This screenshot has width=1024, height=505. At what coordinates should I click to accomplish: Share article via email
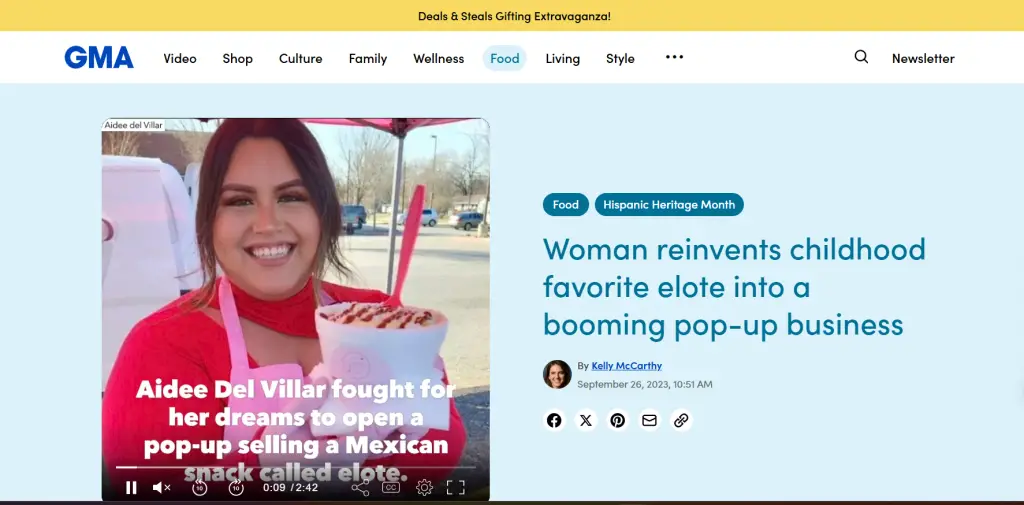pos(650,420)
